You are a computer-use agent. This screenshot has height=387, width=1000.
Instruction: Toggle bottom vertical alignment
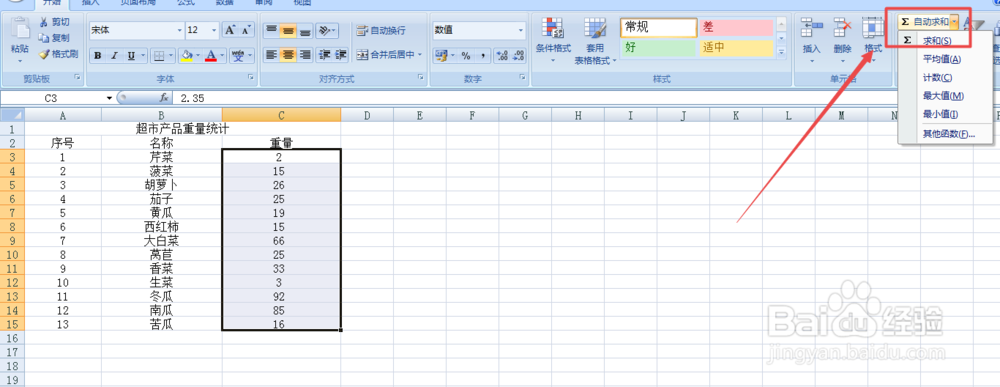click(x=305, y=30)
